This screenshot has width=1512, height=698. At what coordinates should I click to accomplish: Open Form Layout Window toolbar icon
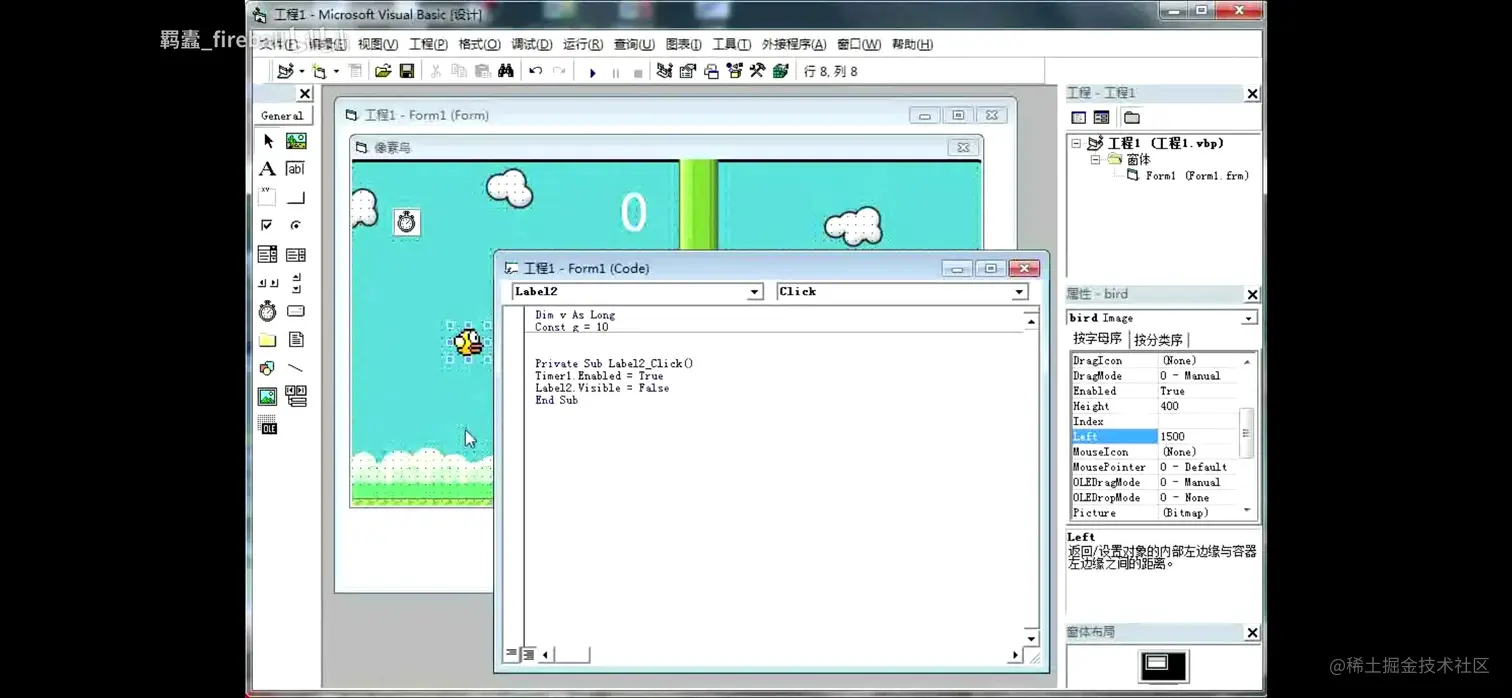coord(711,71)
